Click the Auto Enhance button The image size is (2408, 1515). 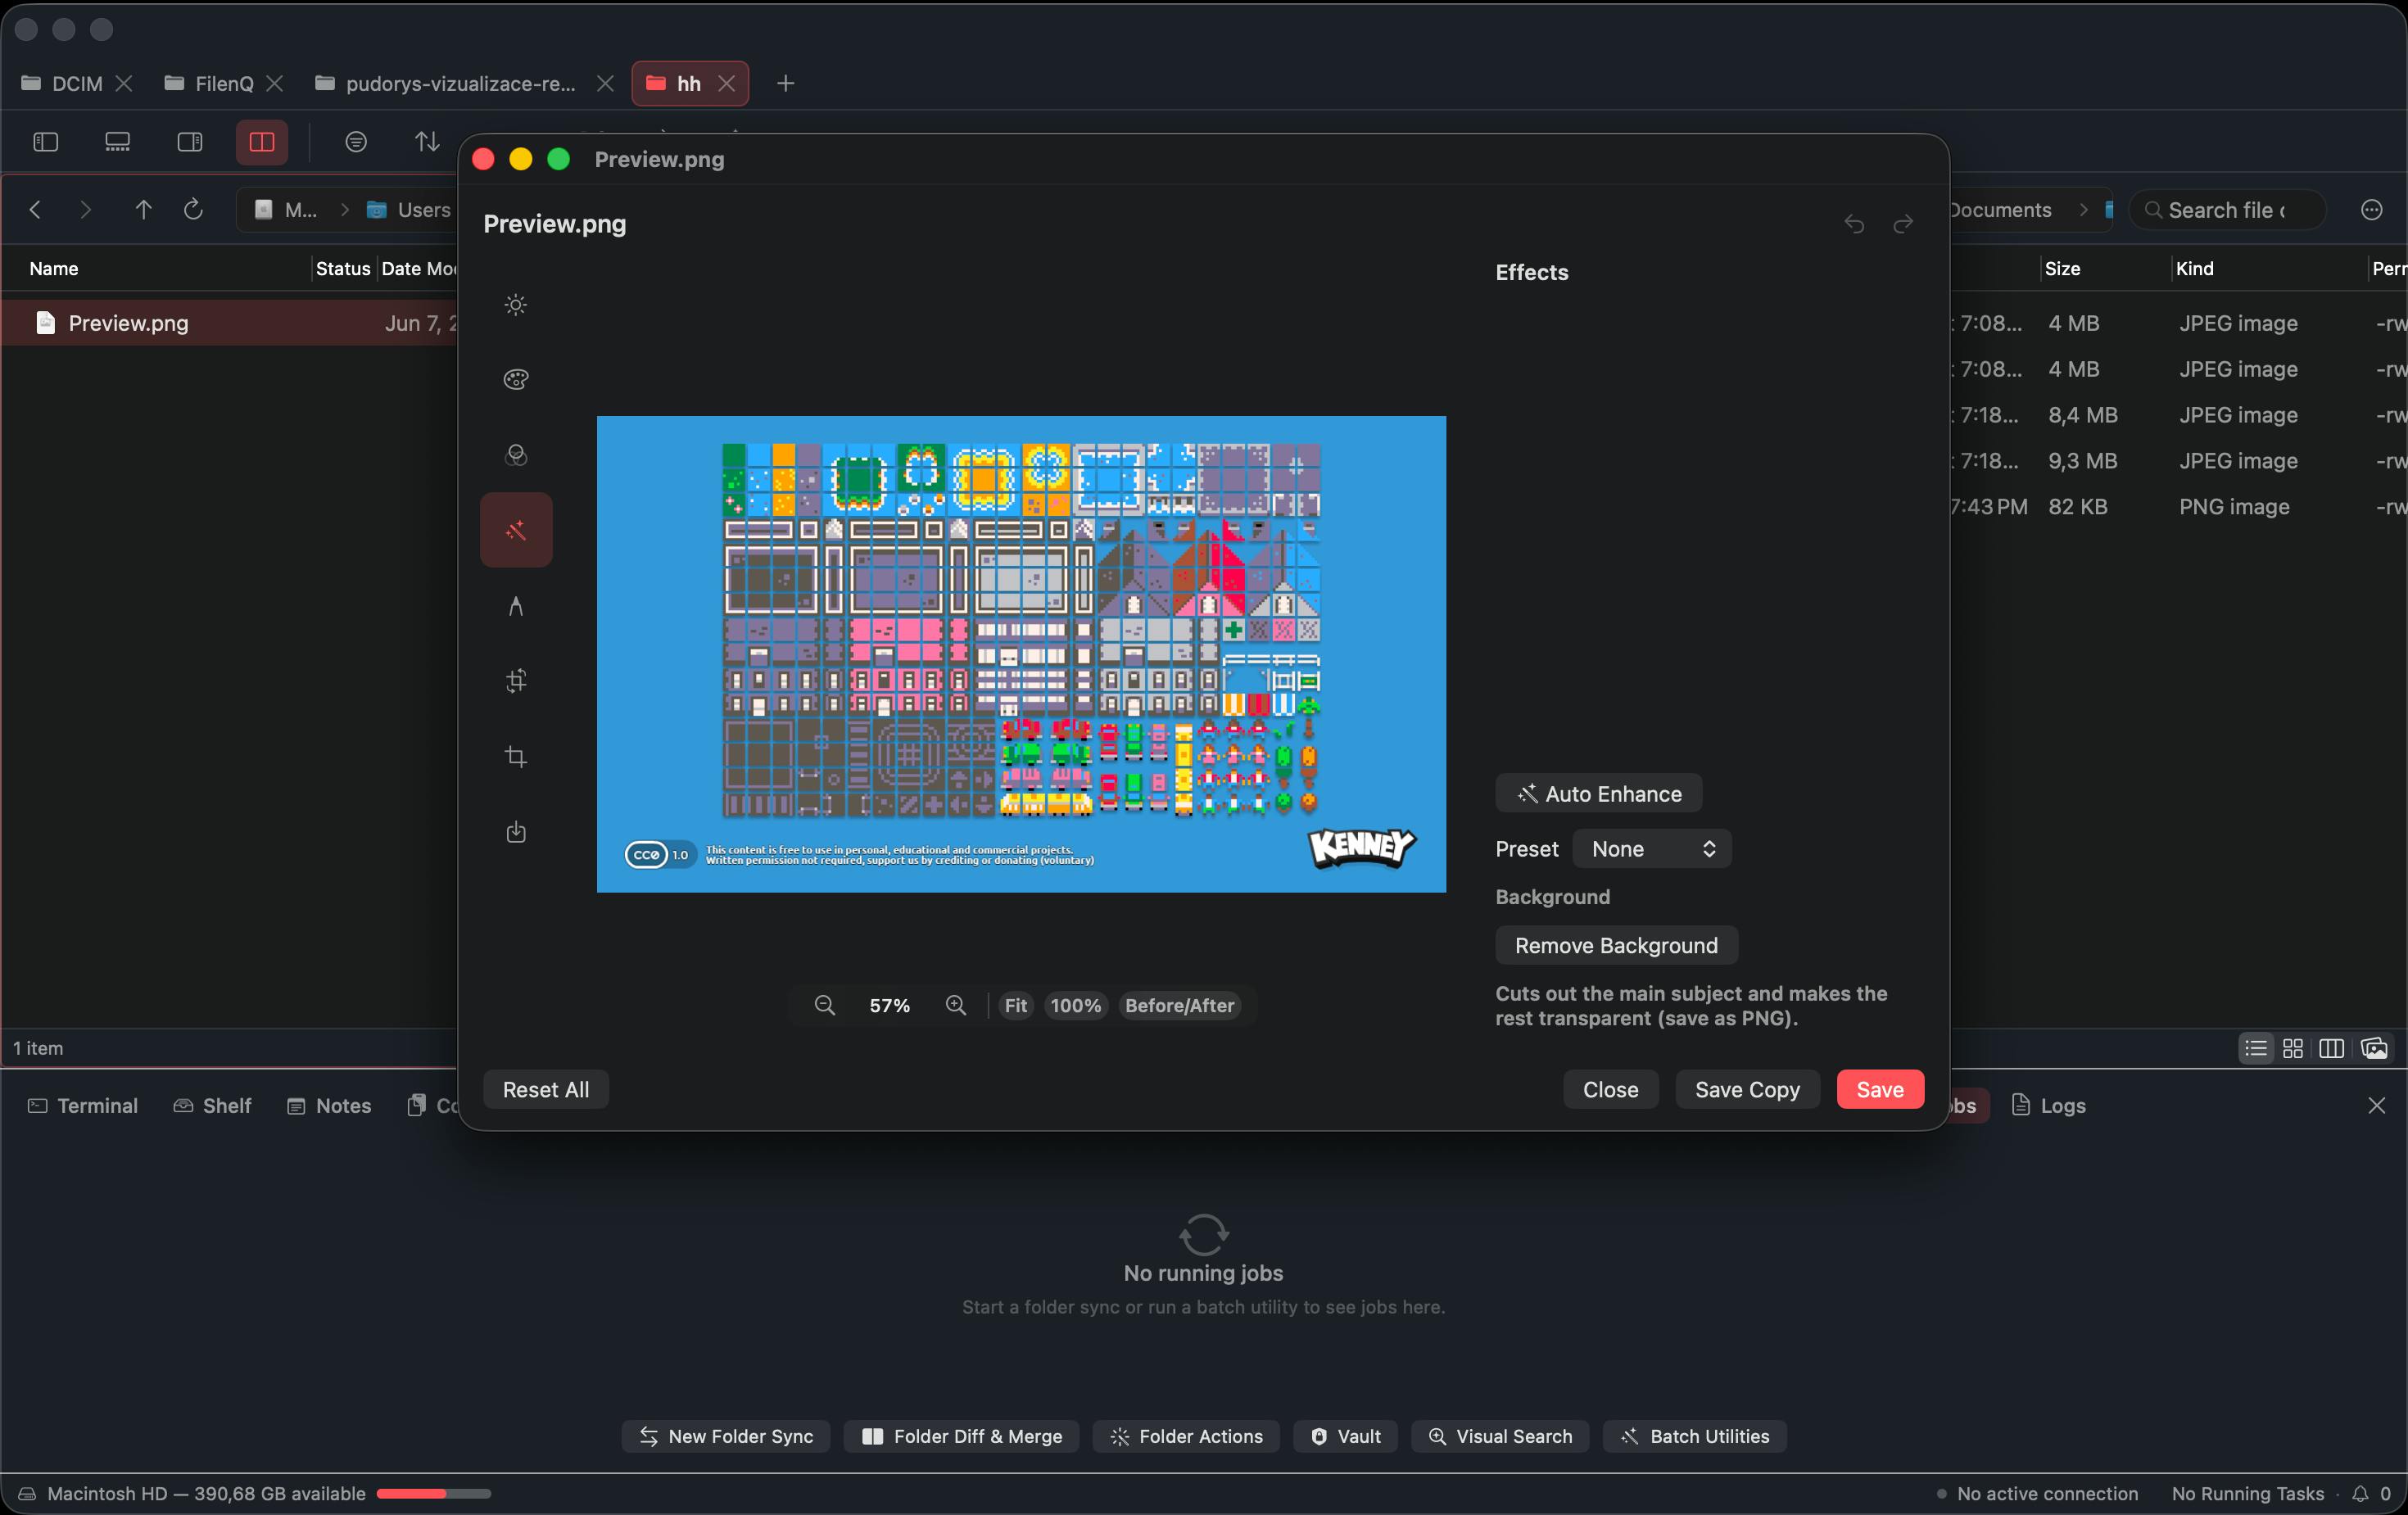point(1598,794)
